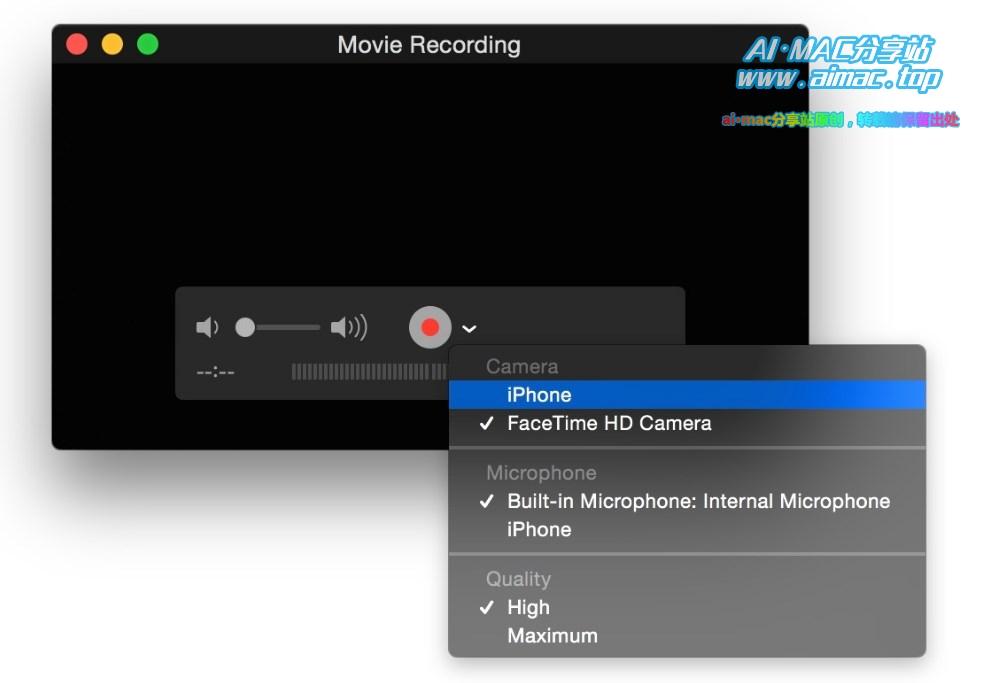Click the green full-screen window button
This screenshot has width=995, height=683.
point(148,44)
